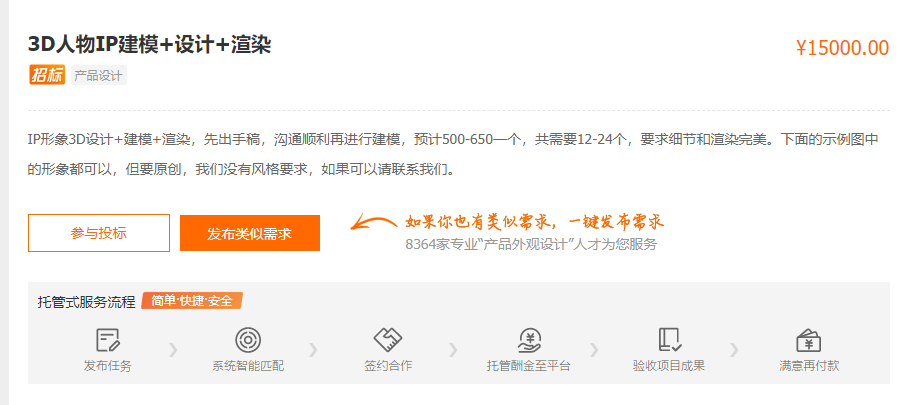Screen dimensions: 909x405
Task: Click the ¥15000.00 price amount
Action: [842, 48]
